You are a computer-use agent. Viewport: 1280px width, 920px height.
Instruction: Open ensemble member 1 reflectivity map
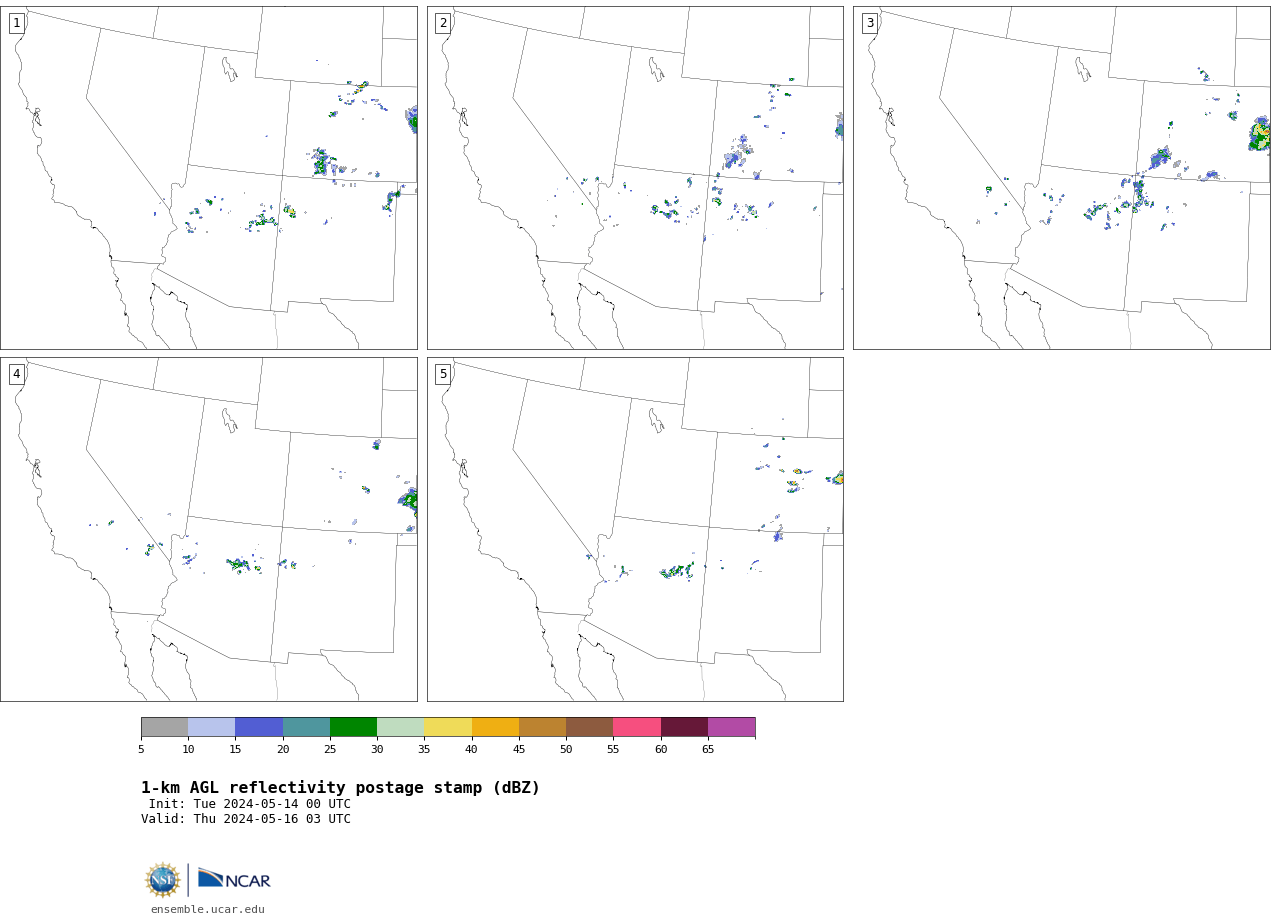pyautogui.click(x=209, y=178)
